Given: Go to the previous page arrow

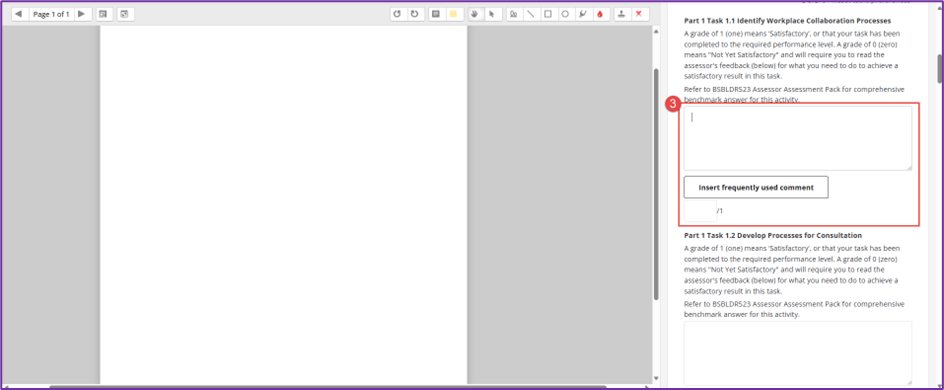Looking at the screenshot, I should 19,14.
